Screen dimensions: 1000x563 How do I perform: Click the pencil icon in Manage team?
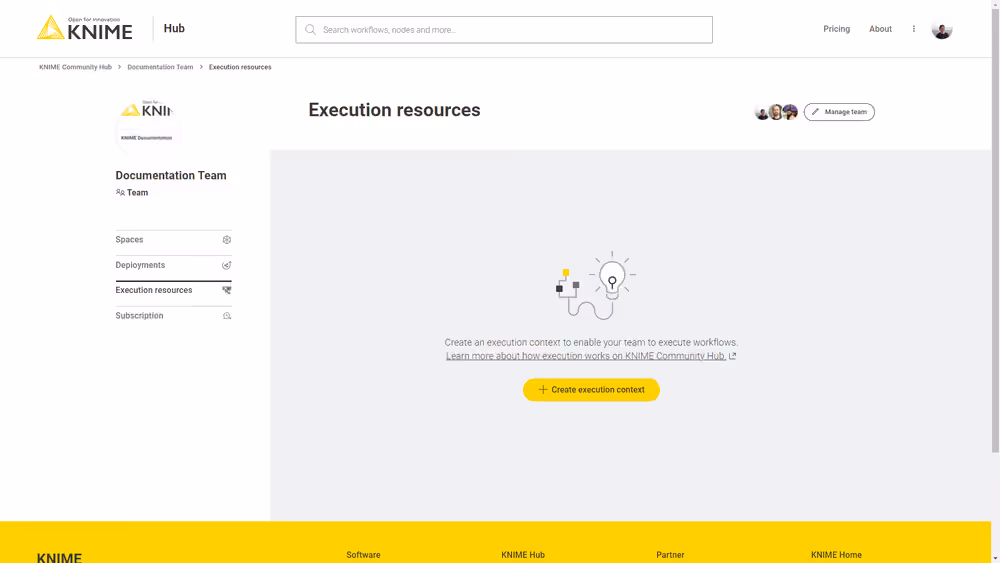click(815, 112)
